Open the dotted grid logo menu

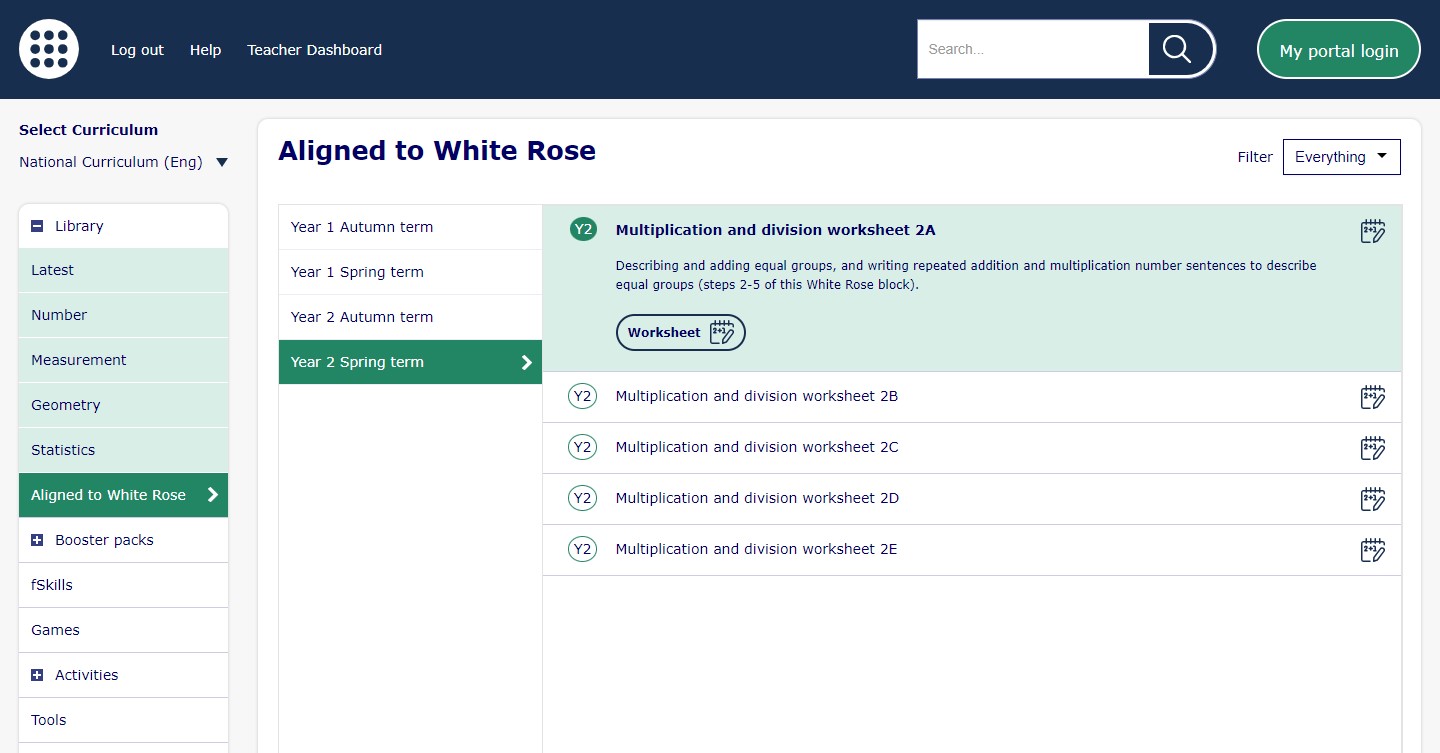[x=49, y=49]
